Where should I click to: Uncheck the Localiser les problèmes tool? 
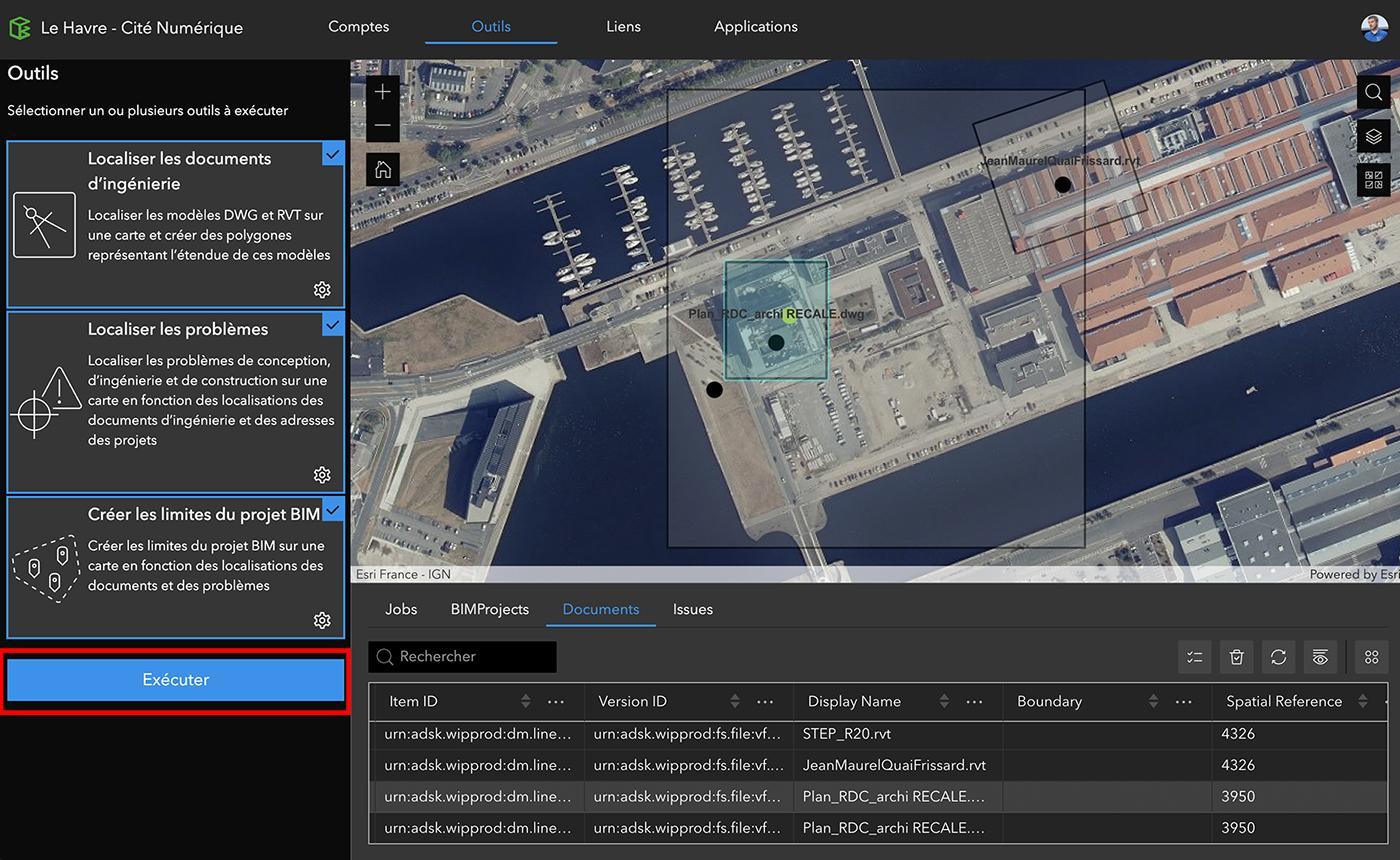pyautogui.click(x=333, y=324)
